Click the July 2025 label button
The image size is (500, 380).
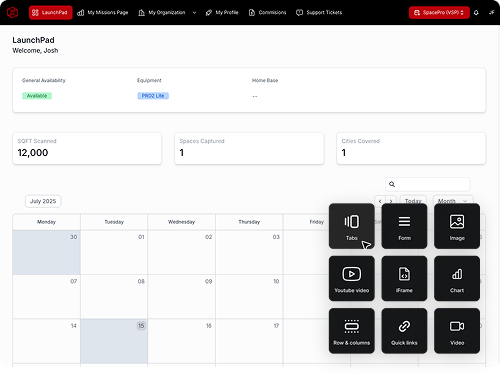click(x=43, y=201)
